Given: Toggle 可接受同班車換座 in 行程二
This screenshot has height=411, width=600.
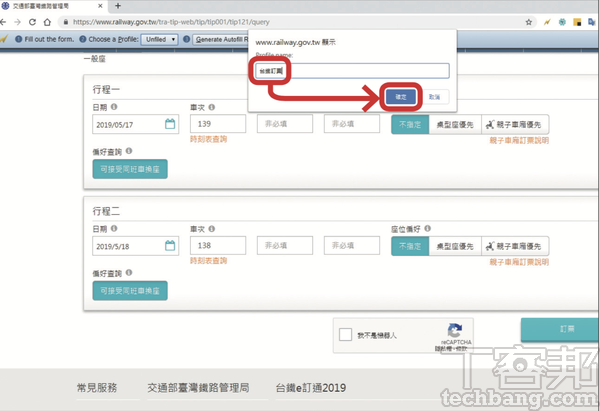Looking at the screenshot, I should pyautogui.click(x=130, y=291).
